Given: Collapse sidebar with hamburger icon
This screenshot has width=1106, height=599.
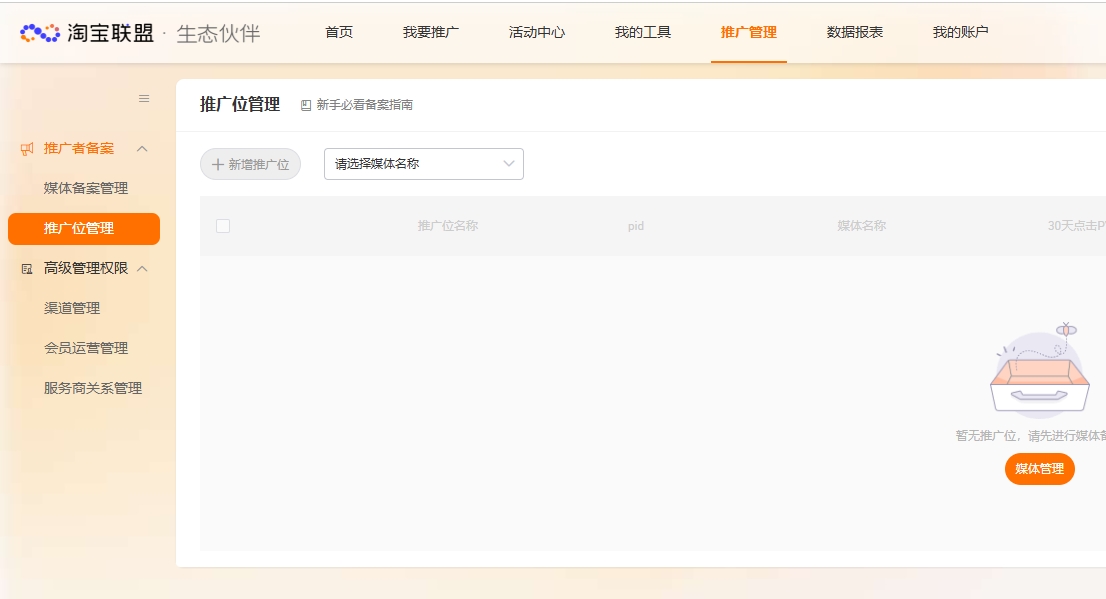Looking at the screenshot, I should (144, 98).
